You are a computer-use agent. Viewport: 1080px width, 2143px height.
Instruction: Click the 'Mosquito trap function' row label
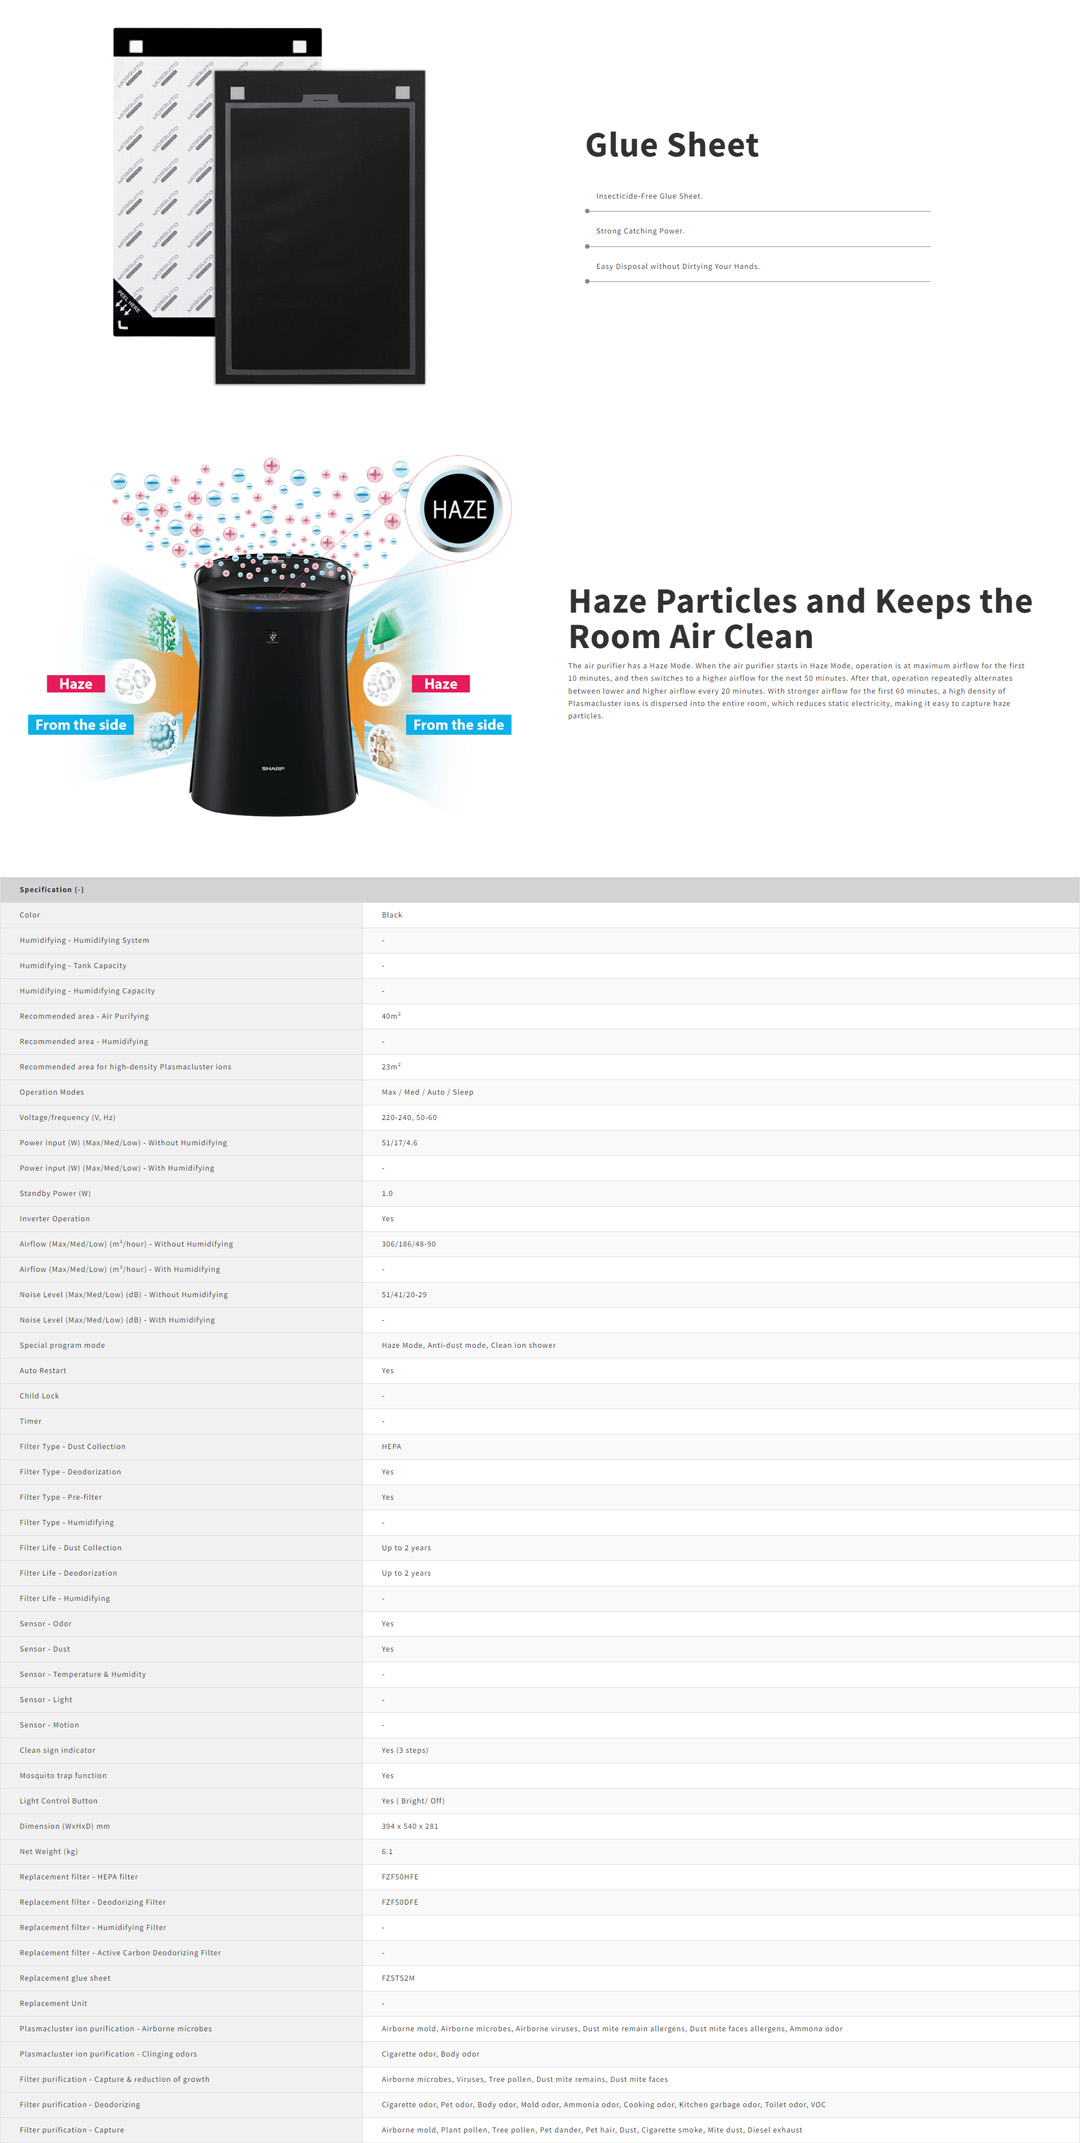point(63,1775)
